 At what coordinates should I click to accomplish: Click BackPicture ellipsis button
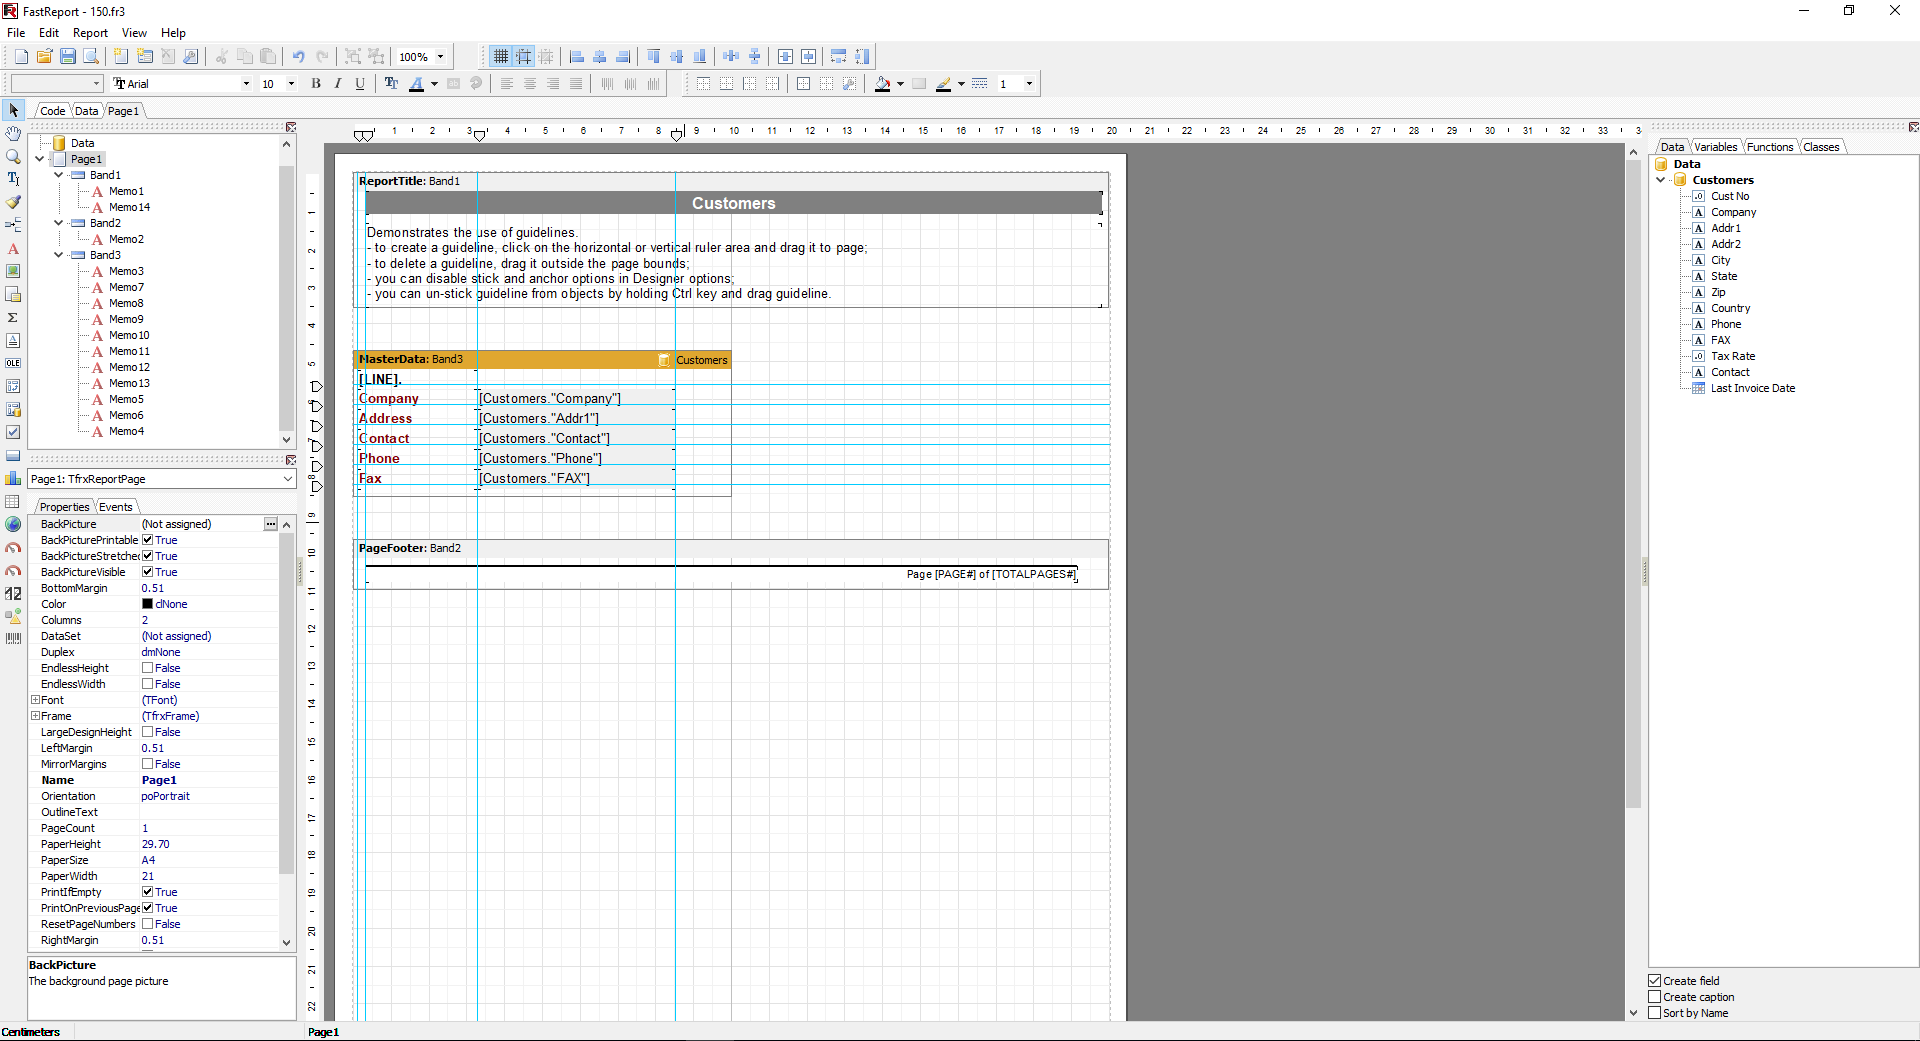(270, 524)
